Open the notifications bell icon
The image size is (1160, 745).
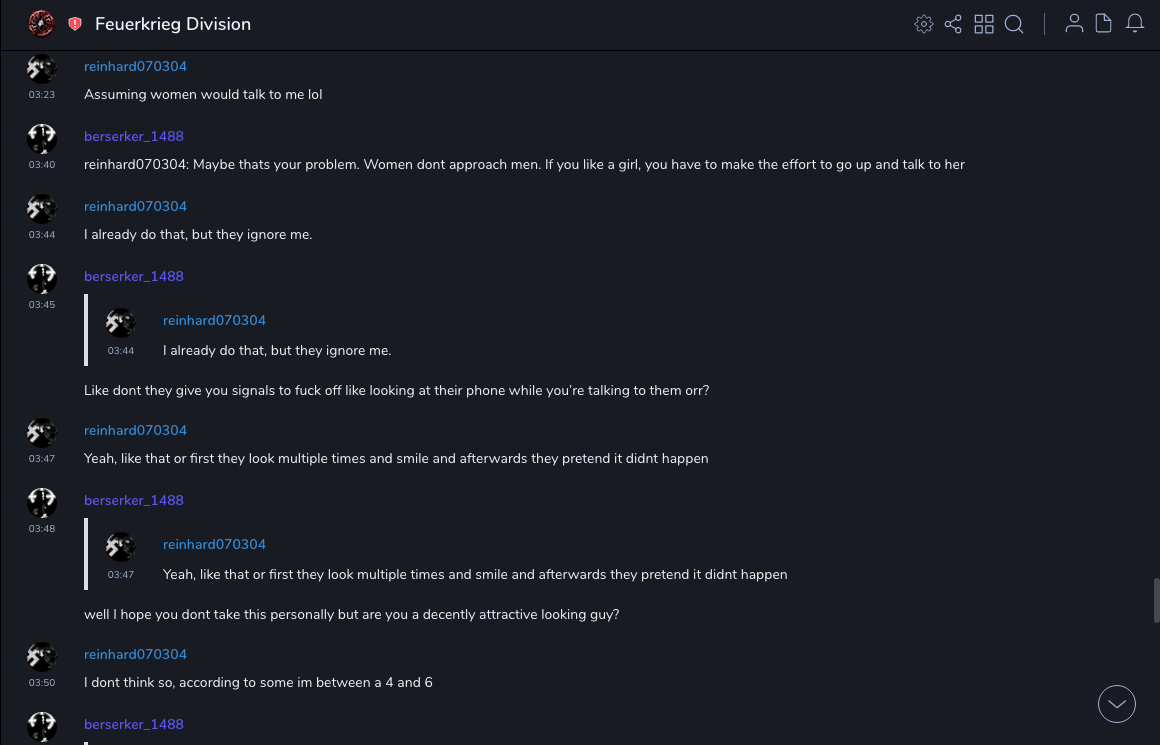coord(1135,24)
